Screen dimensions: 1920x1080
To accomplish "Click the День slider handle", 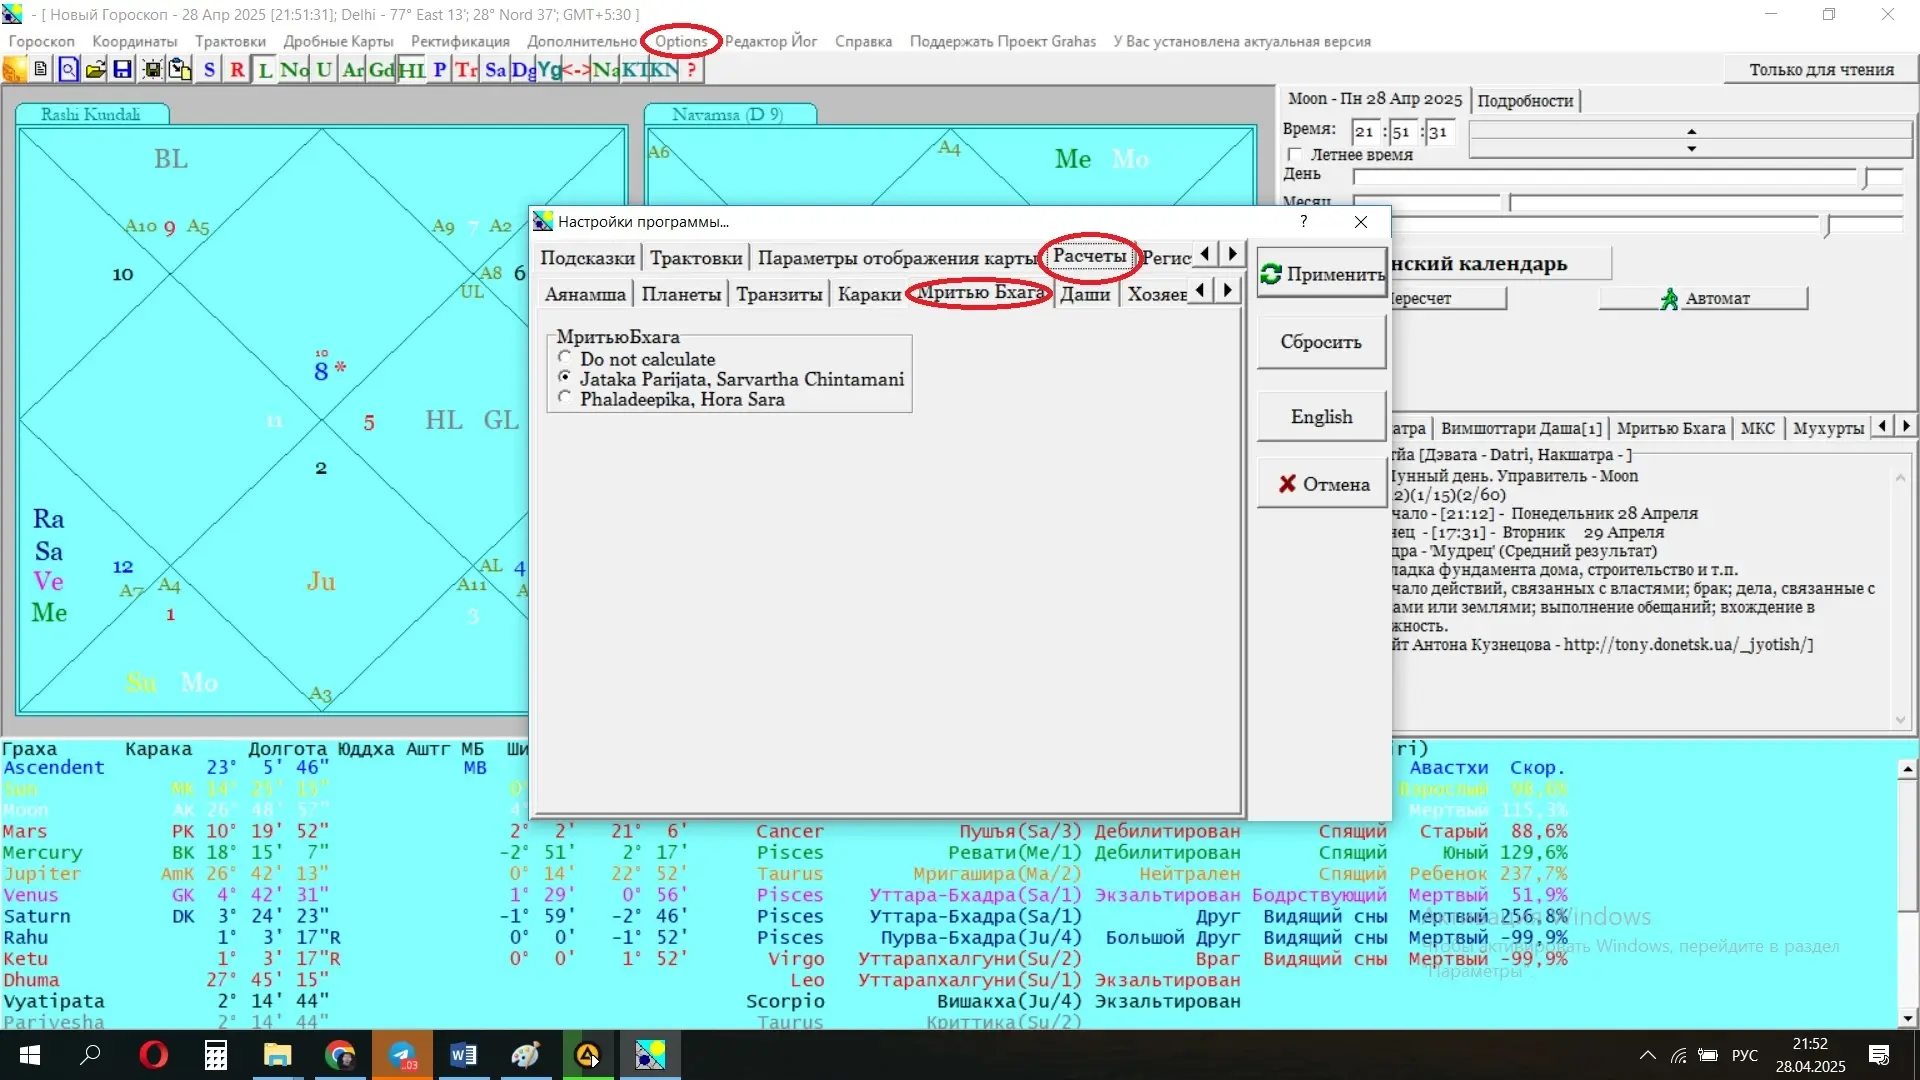I will 1865,178.
